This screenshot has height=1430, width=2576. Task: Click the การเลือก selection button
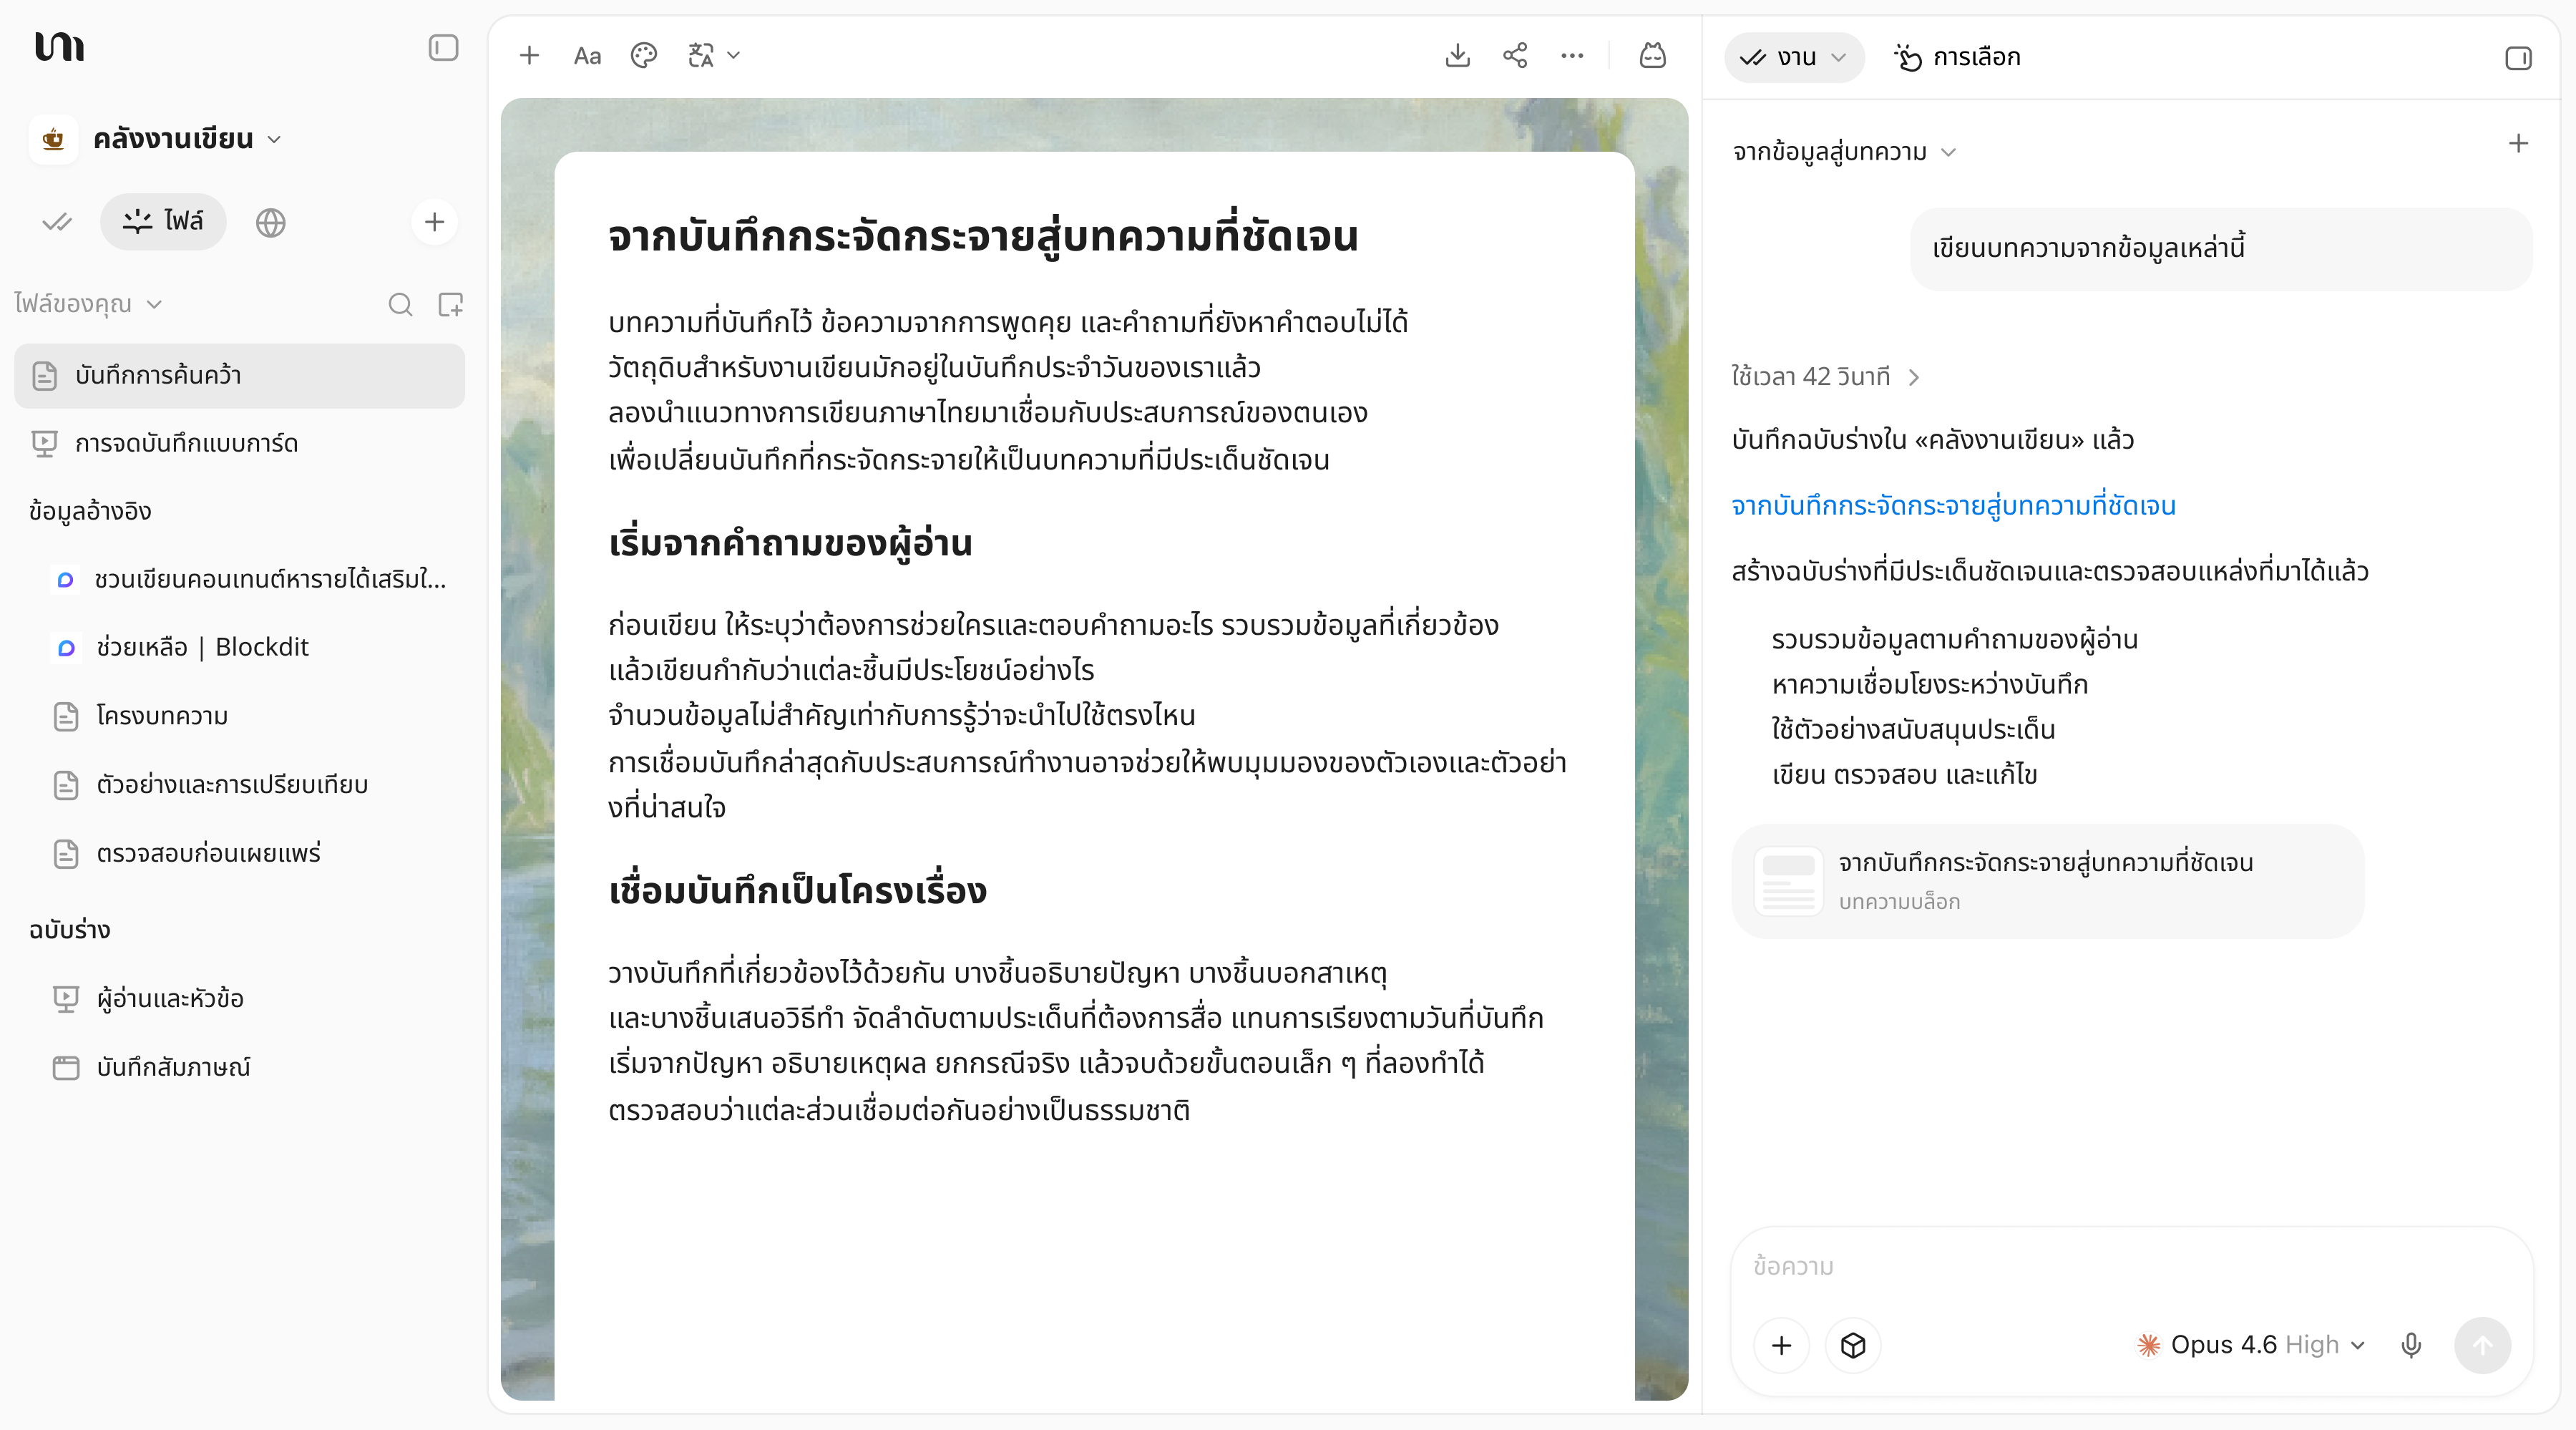[1958, 57]
